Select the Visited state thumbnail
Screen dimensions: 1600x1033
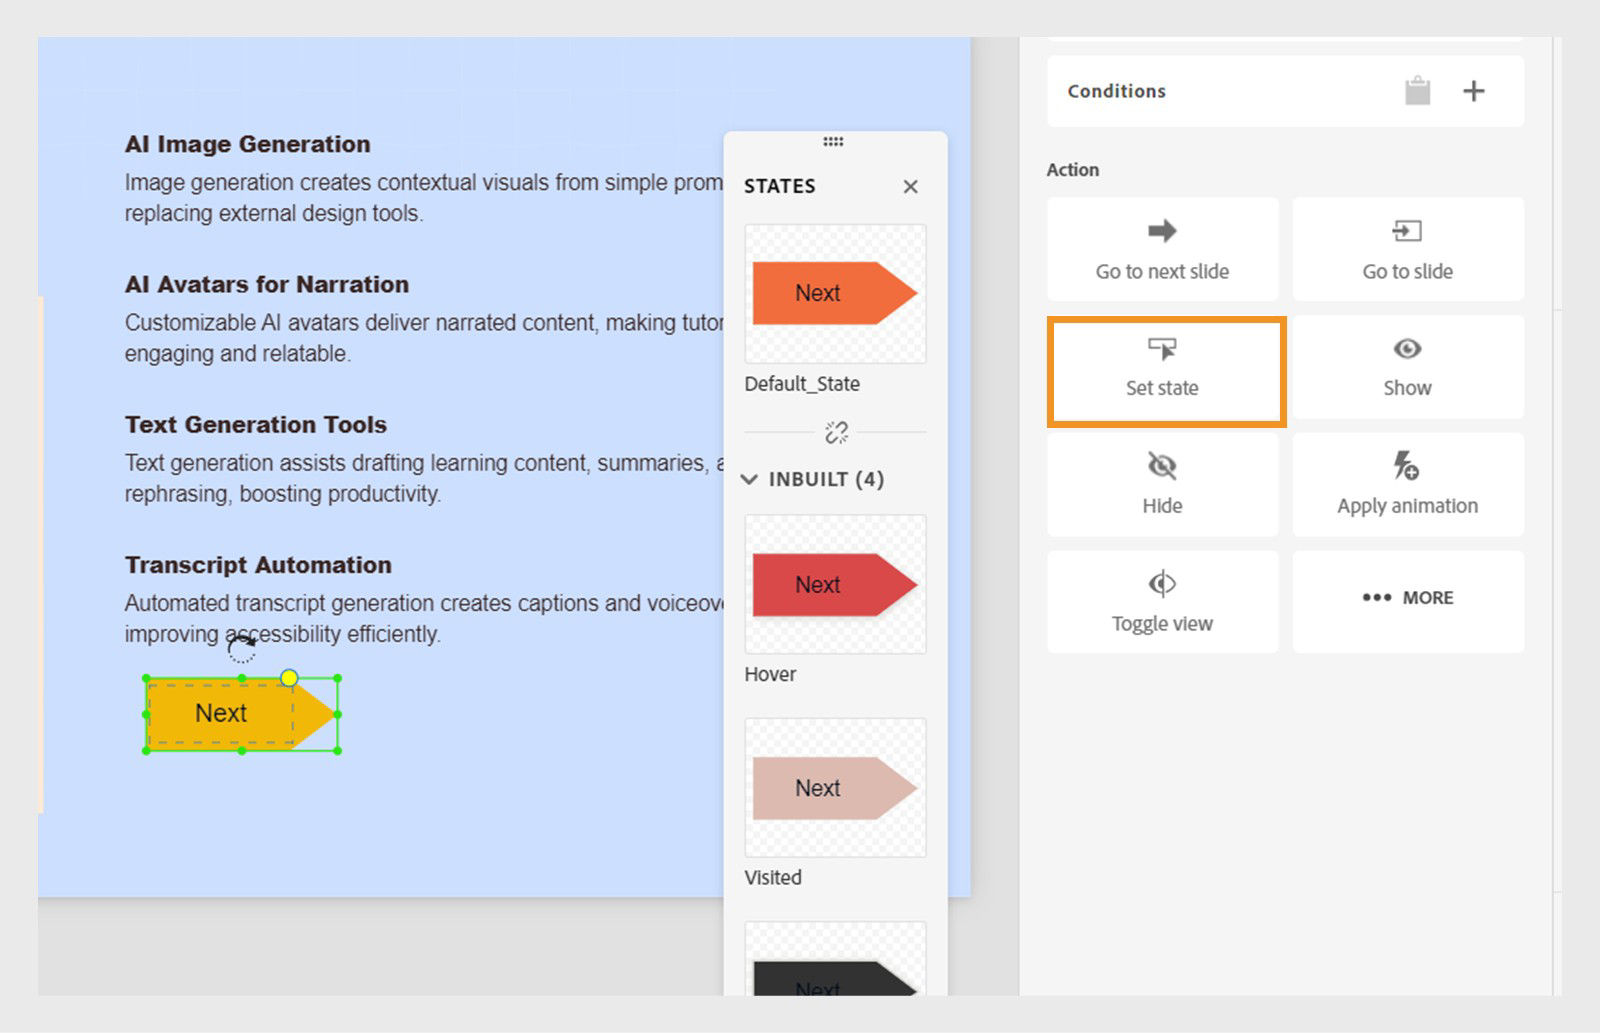tap(835, 788)
